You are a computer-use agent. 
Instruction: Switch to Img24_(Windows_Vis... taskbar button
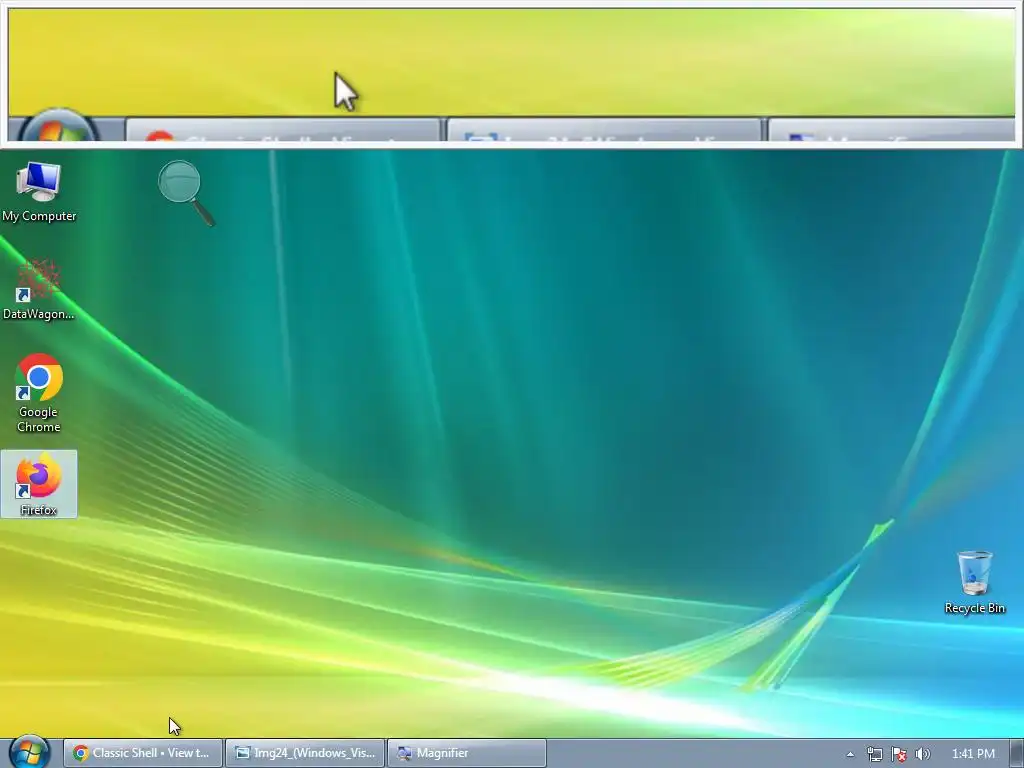305,753
